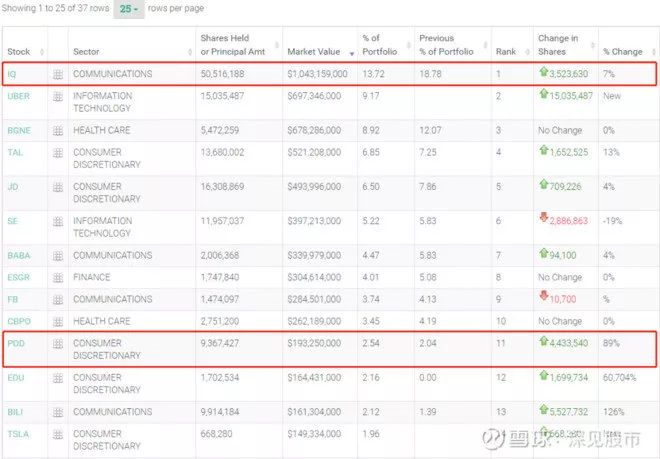The width and height of the screenshot is (660, 459).
Task: Sort by the Rank column header
Action: pos(512,52)
